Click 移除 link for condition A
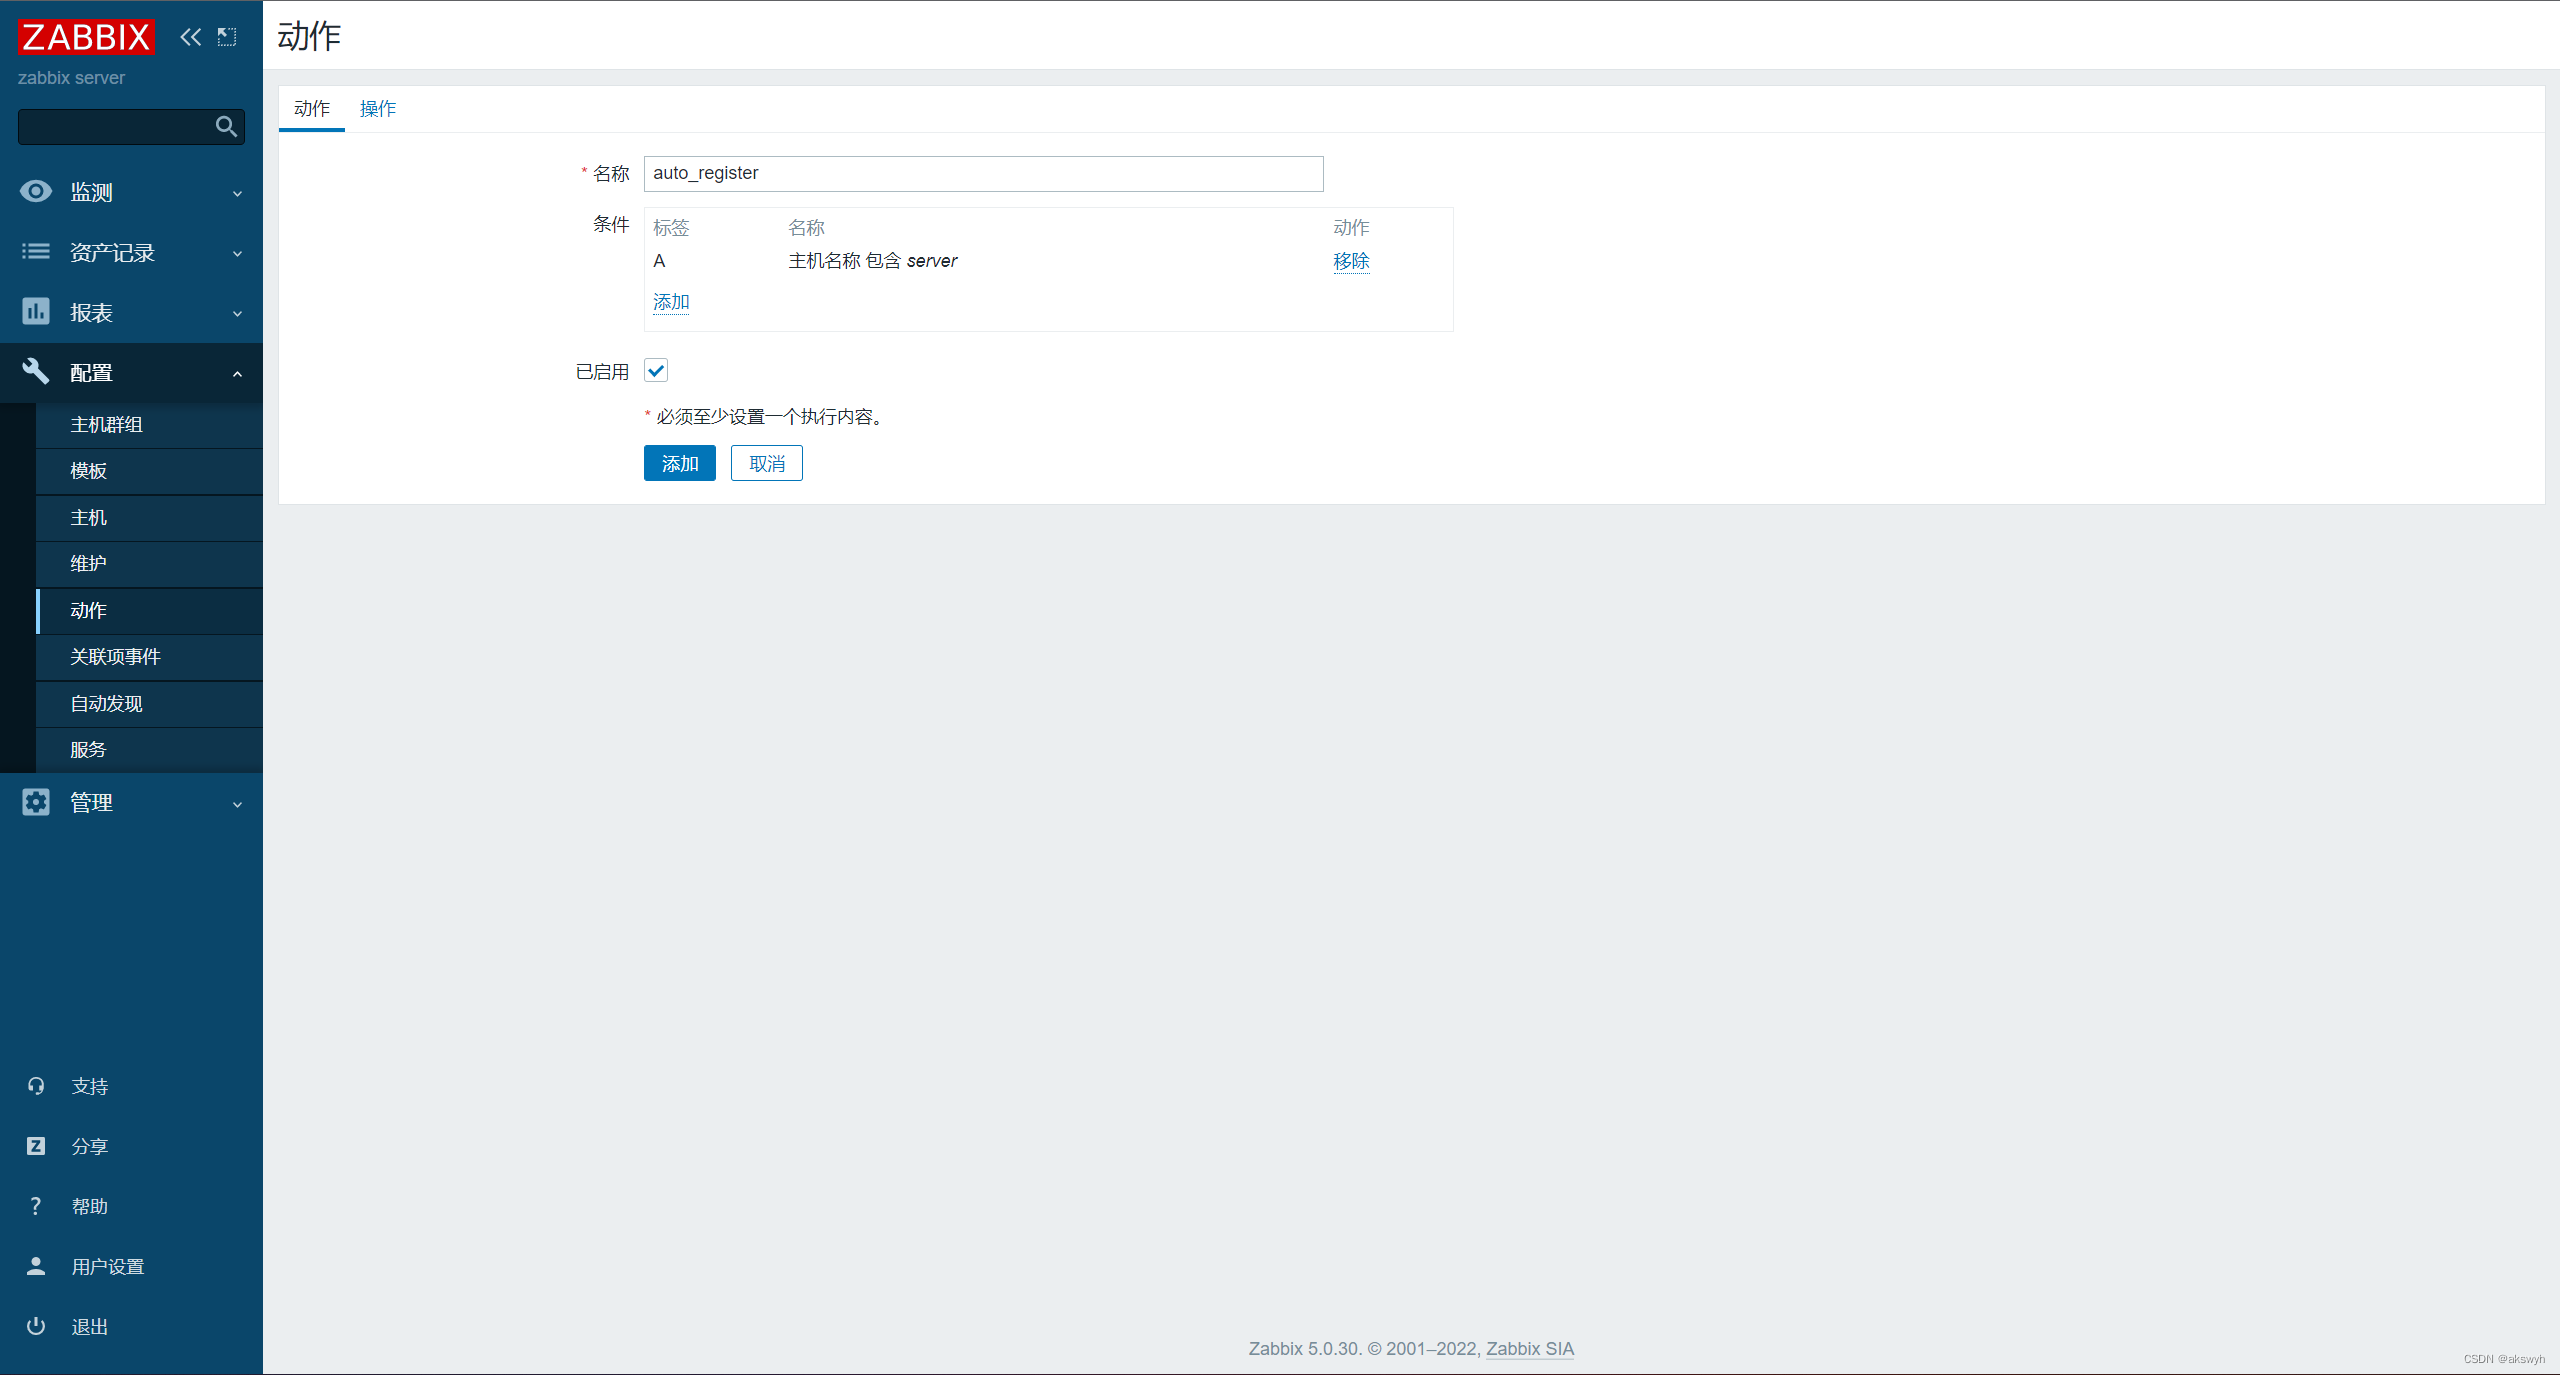Viewport: 2560px width, 1375px height. [x=1351, y=261]
